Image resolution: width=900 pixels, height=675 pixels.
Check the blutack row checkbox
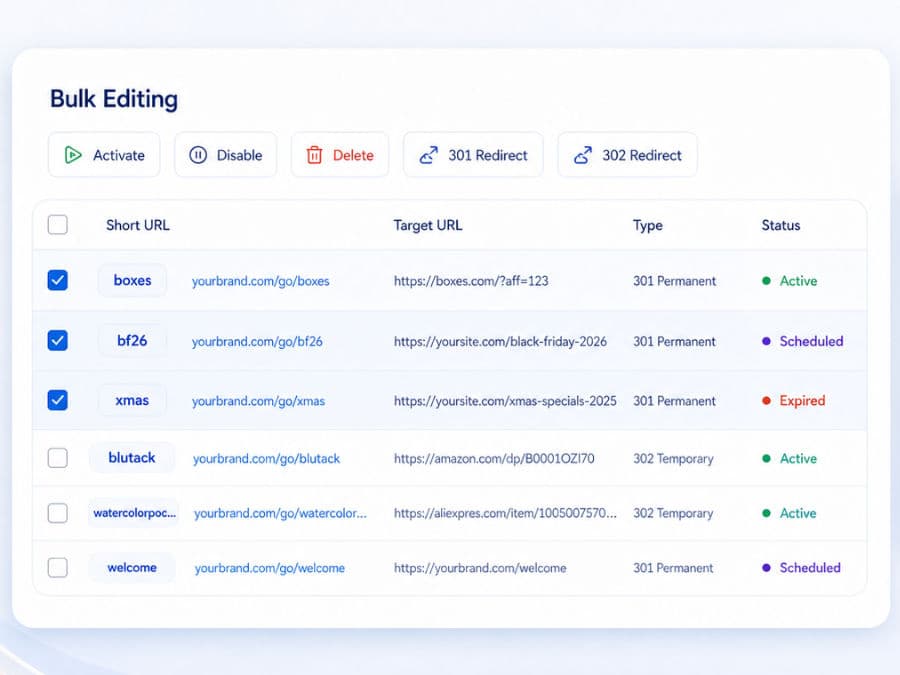tap(57, 458)
